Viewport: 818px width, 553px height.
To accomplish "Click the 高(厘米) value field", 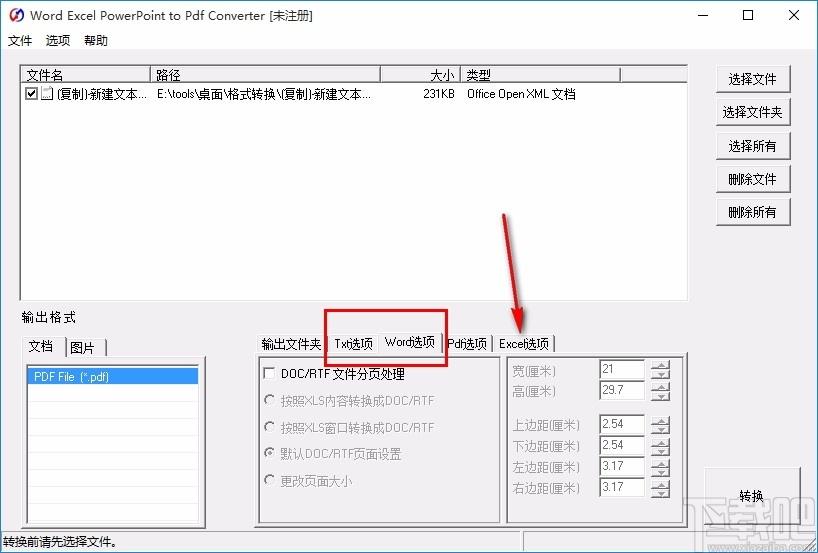I will point(622,390).
